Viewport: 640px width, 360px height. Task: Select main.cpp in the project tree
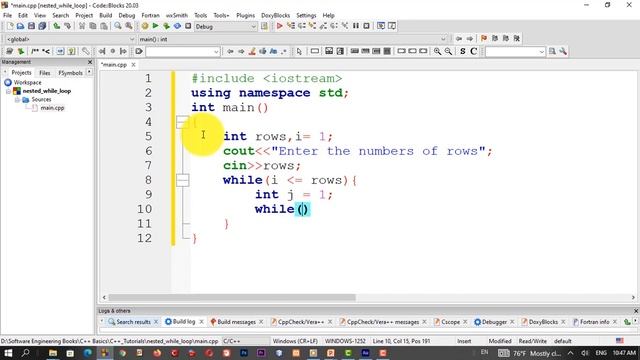tap(52, 108)
